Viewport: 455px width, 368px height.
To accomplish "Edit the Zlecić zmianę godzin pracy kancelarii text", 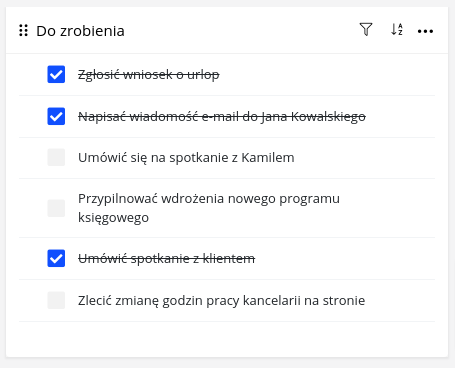I will (221, 301).
